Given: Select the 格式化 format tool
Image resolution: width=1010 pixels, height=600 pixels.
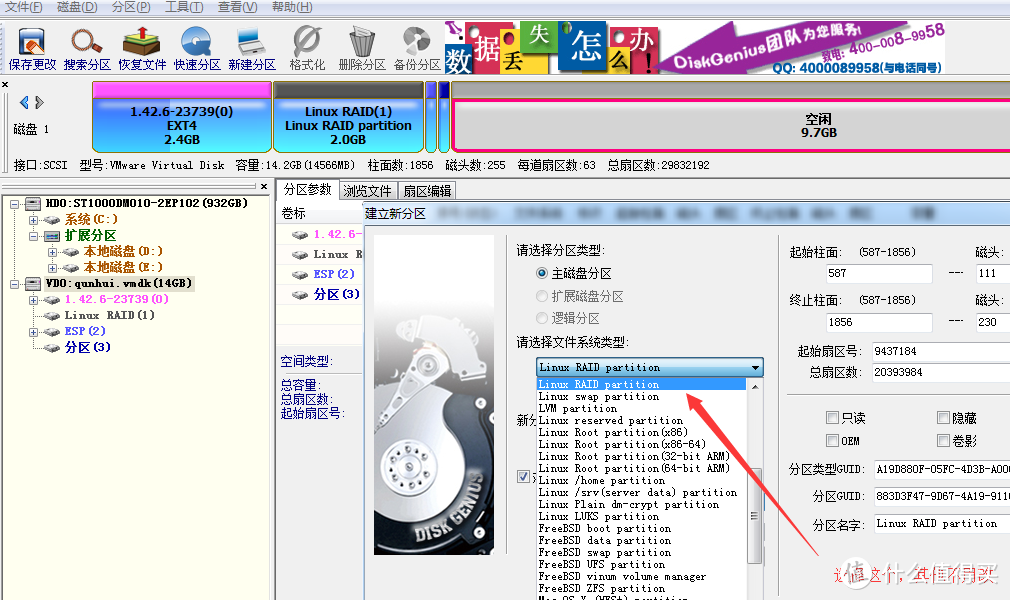Looking at the screenshot, I should (x=307, y=43).
